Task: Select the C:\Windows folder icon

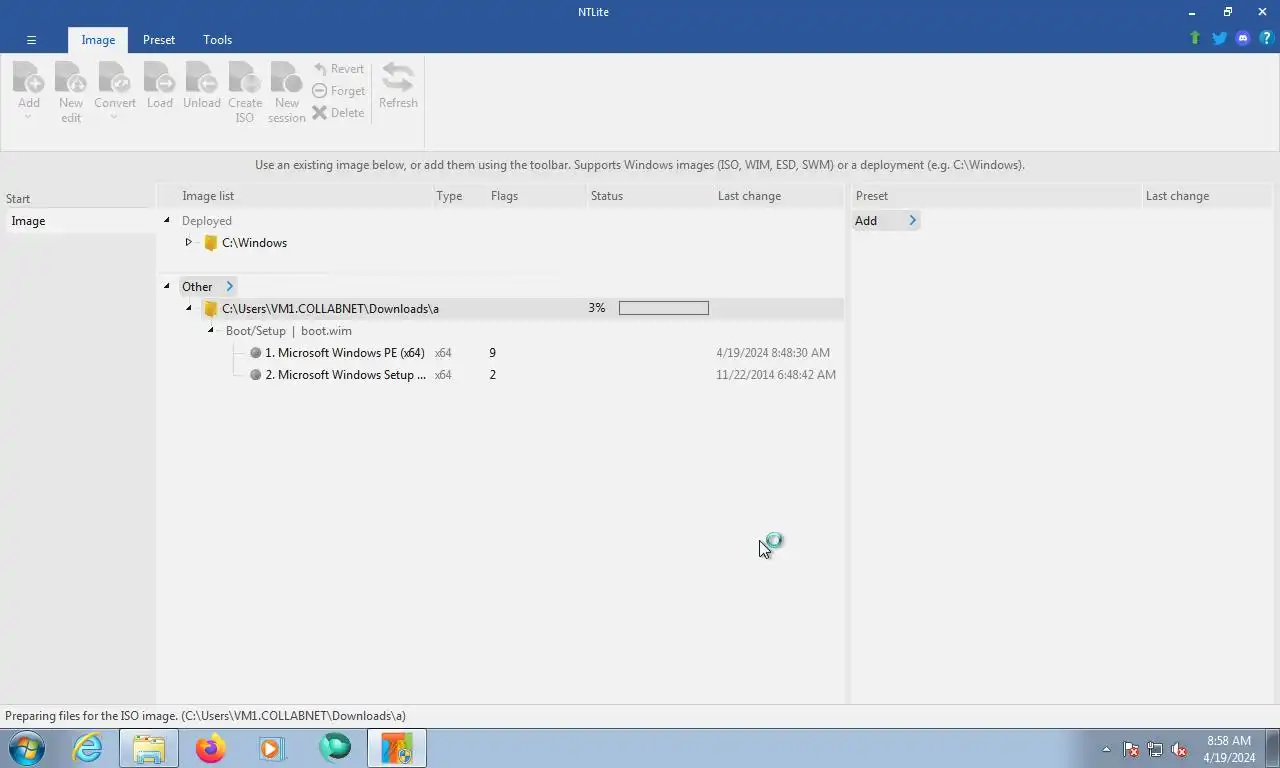Action: (x=211, y=243)
